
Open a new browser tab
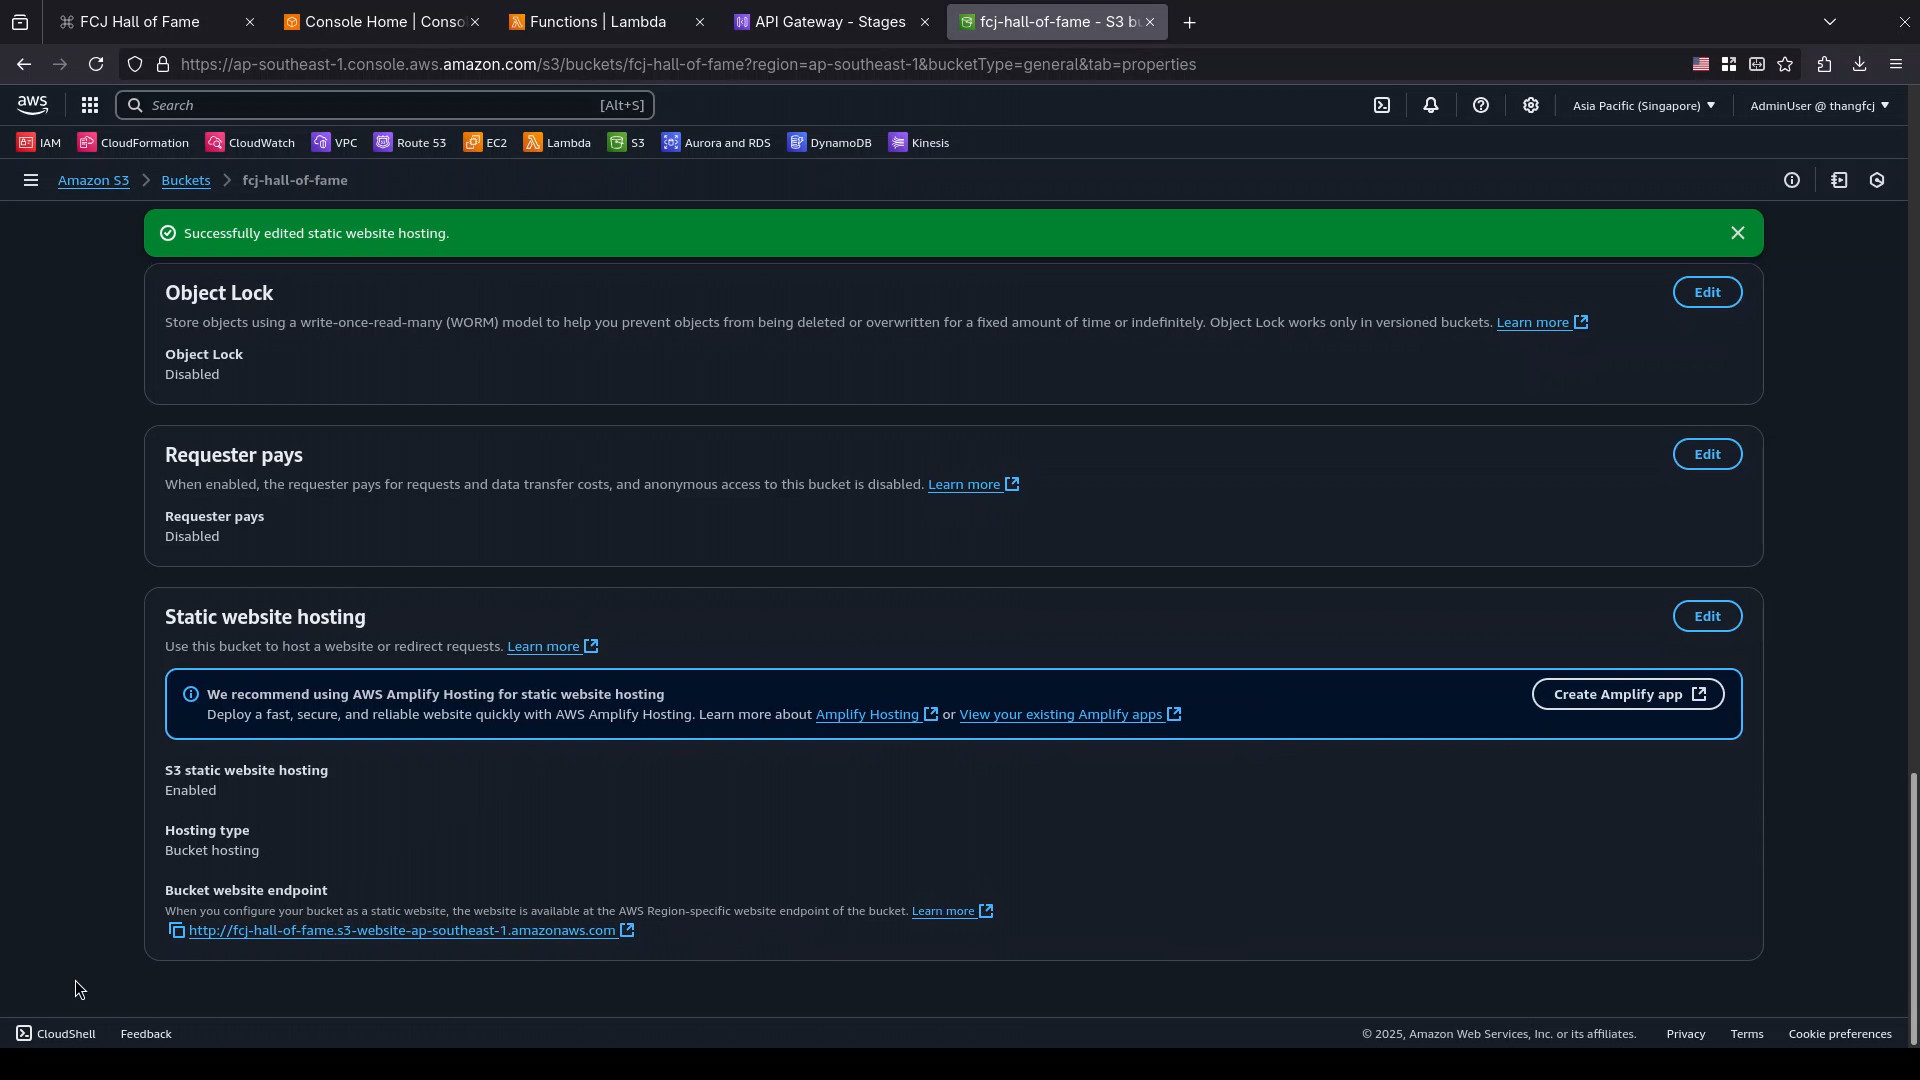coord(1190,22)
